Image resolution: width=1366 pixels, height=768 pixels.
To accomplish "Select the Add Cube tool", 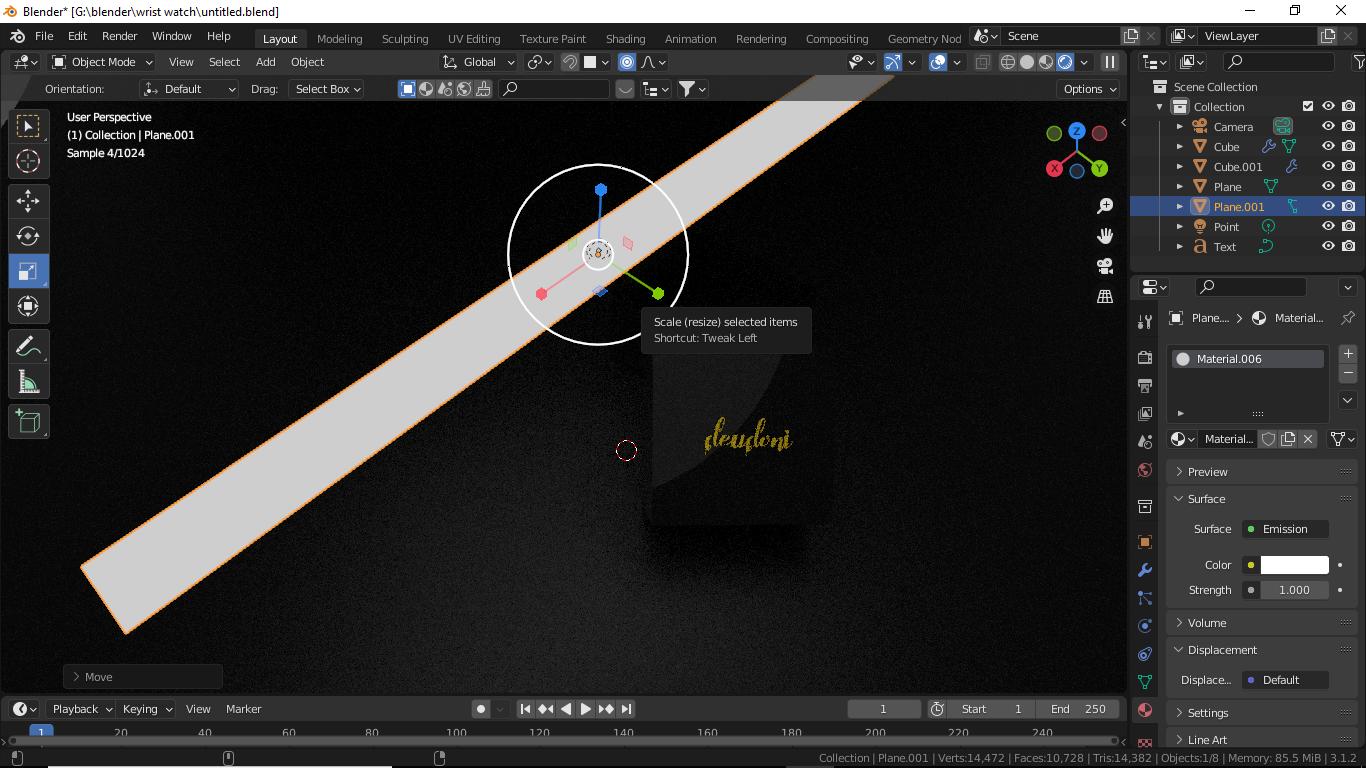I will tap(28, 421).
